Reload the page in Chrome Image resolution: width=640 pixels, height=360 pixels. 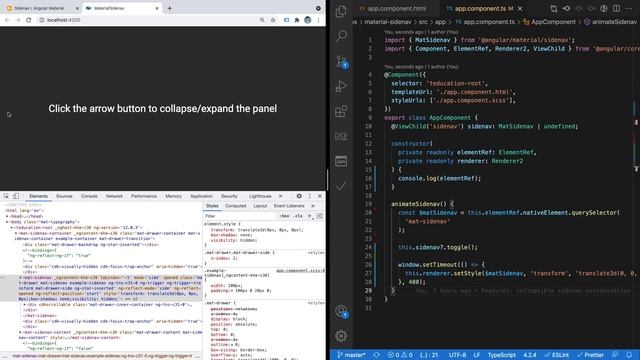pos(29,20)
